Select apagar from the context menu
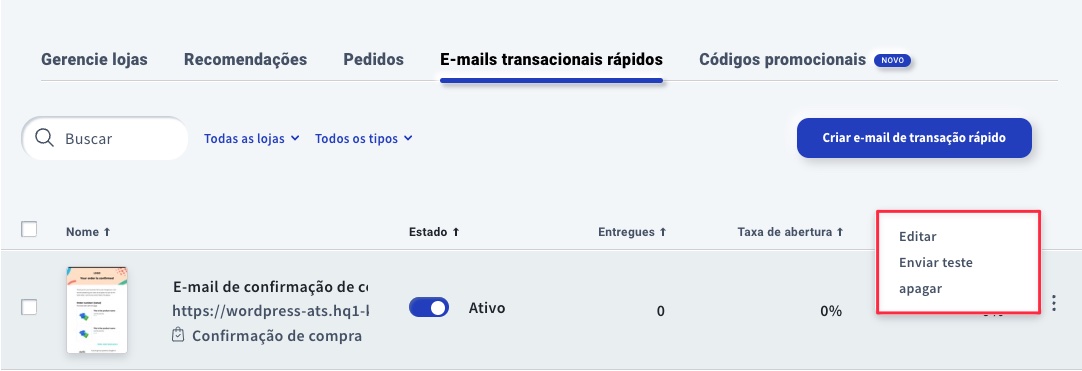 [921, 289]
